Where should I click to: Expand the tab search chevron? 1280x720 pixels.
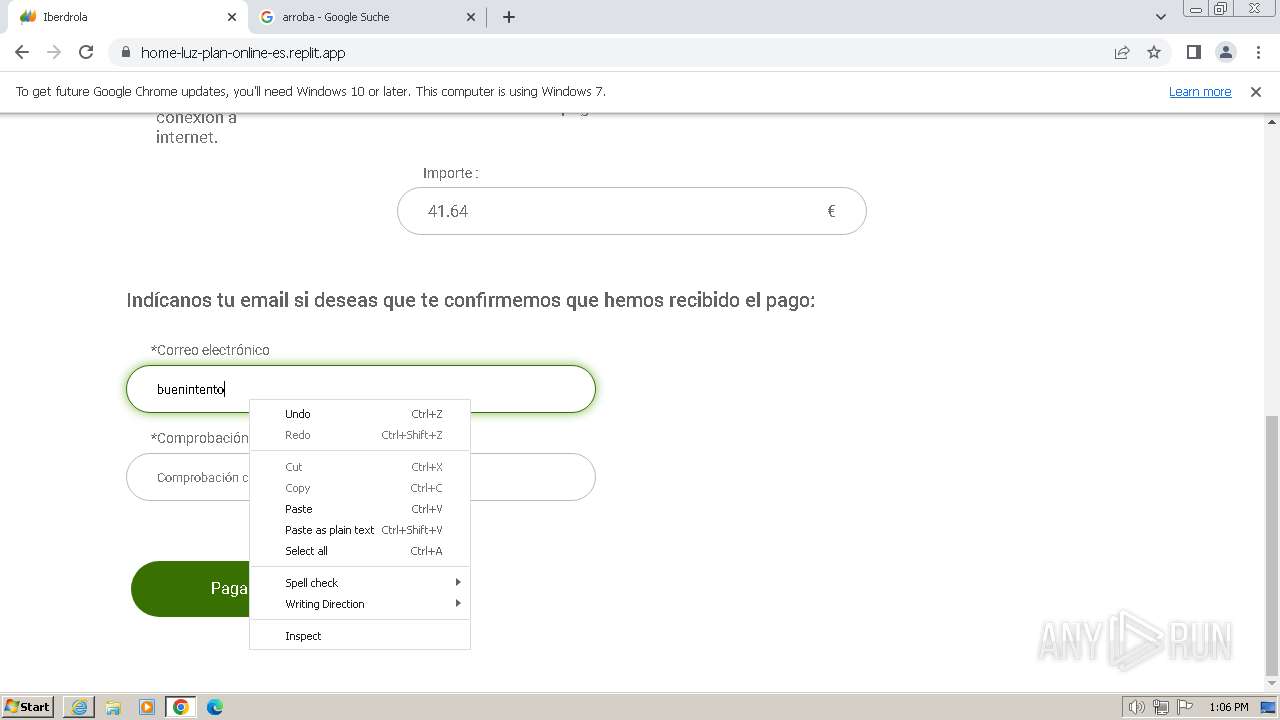(x=1161, y=17)
